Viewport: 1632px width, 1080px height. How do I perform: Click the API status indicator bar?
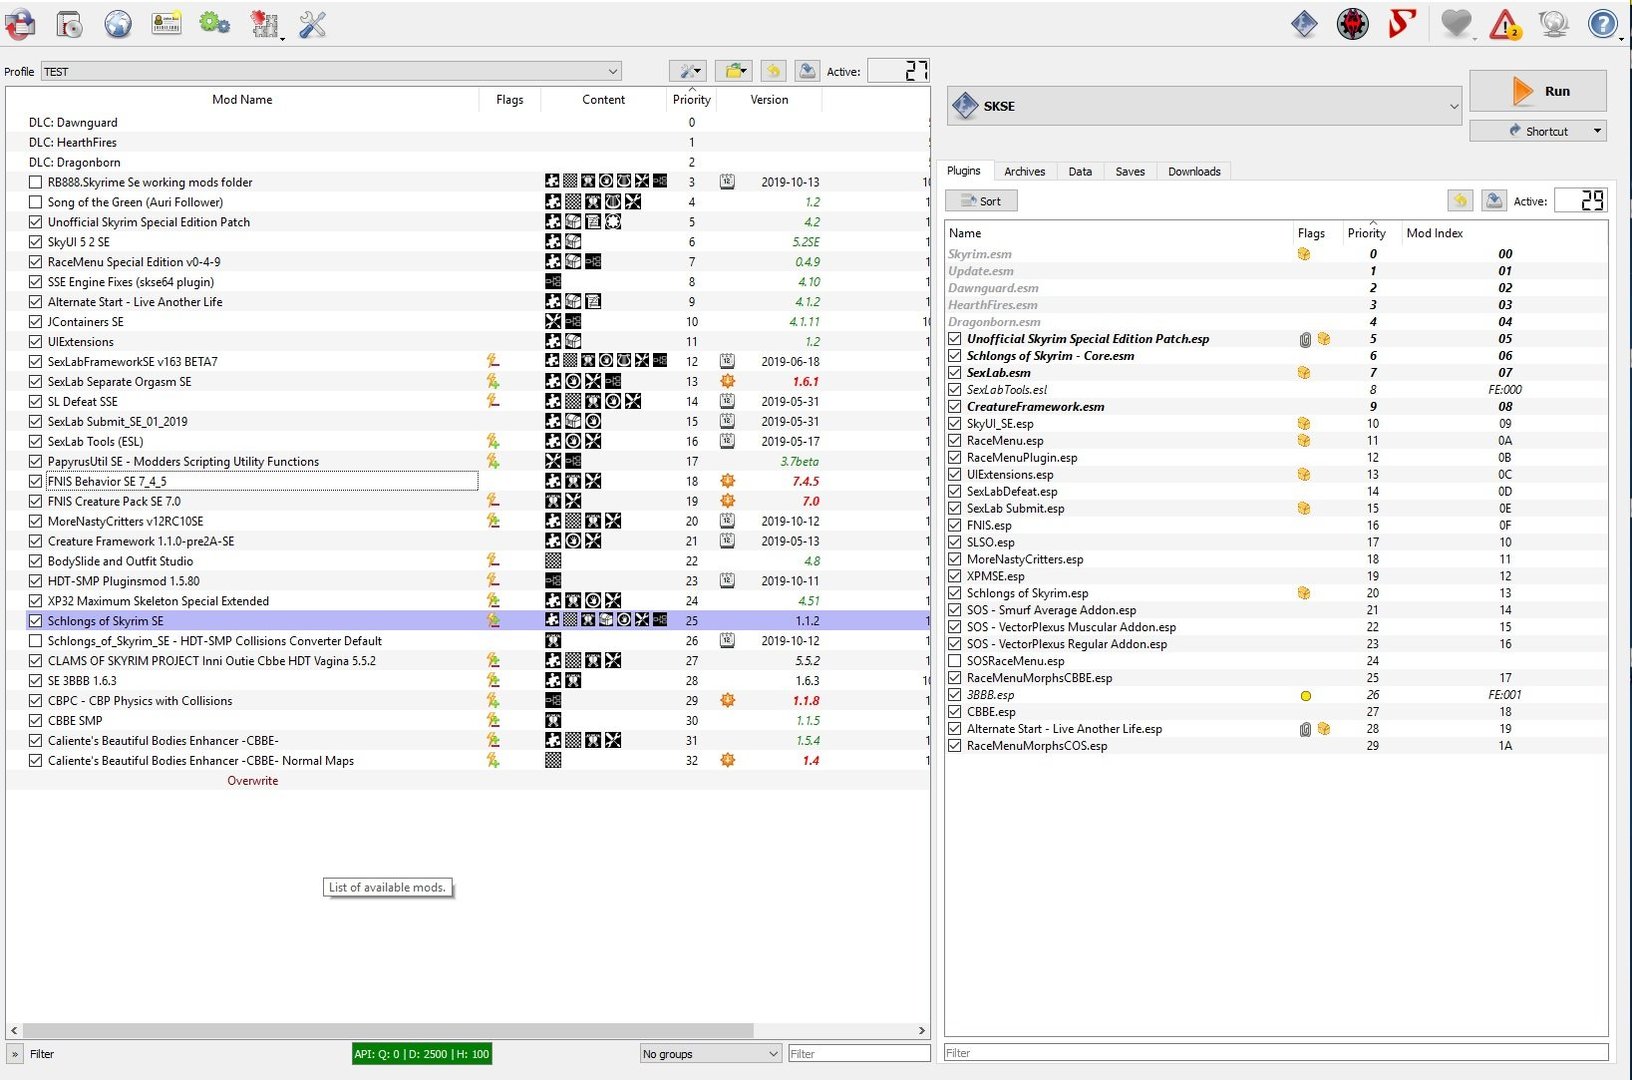pyautogui.click(x=421, y=1054)
